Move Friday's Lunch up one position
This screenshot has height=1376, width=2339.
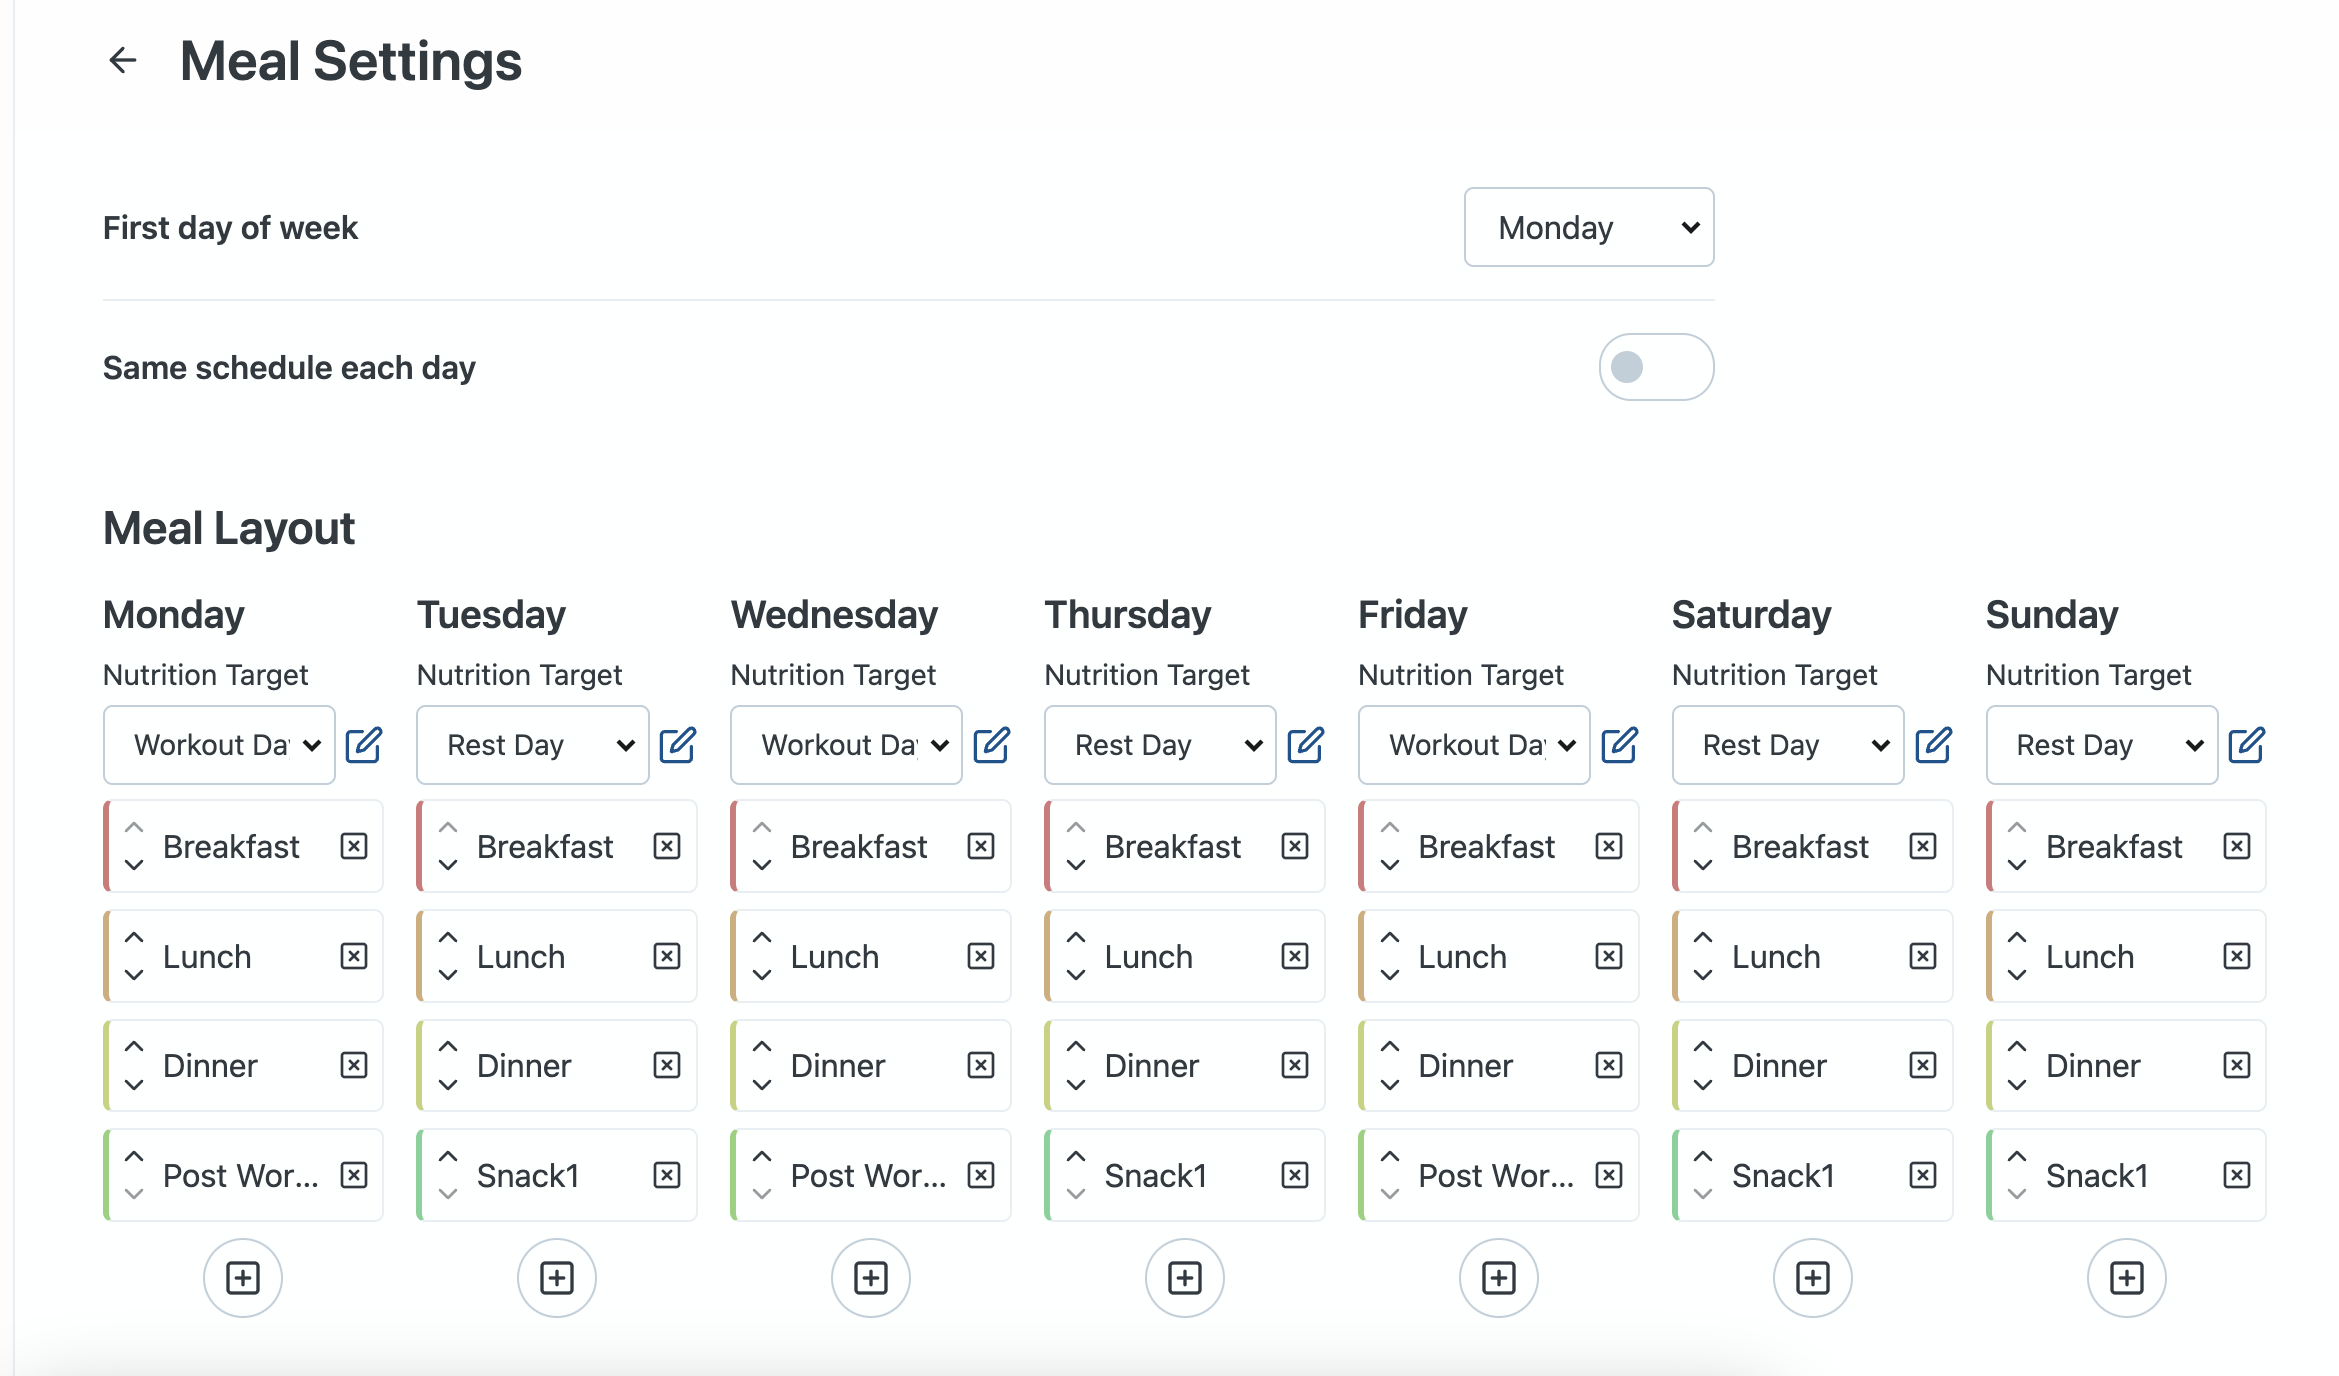click(1390, 938)
